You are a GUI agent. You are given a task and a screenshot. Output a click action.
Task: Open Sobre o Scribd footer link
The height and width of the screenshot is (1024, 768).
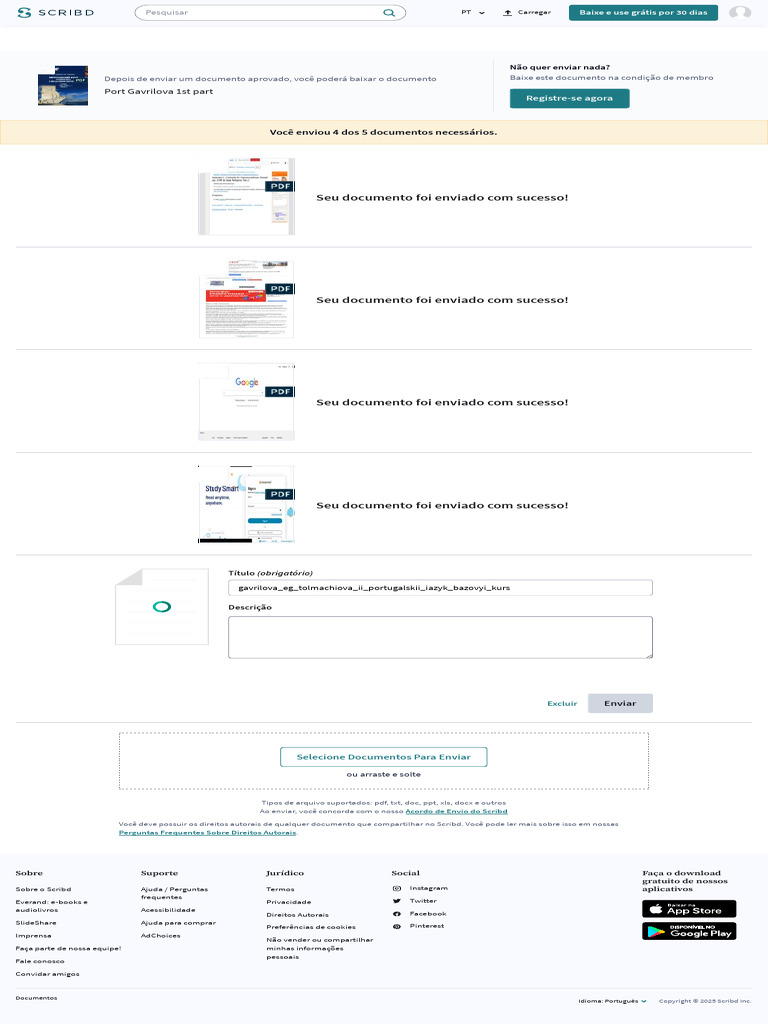43,889
